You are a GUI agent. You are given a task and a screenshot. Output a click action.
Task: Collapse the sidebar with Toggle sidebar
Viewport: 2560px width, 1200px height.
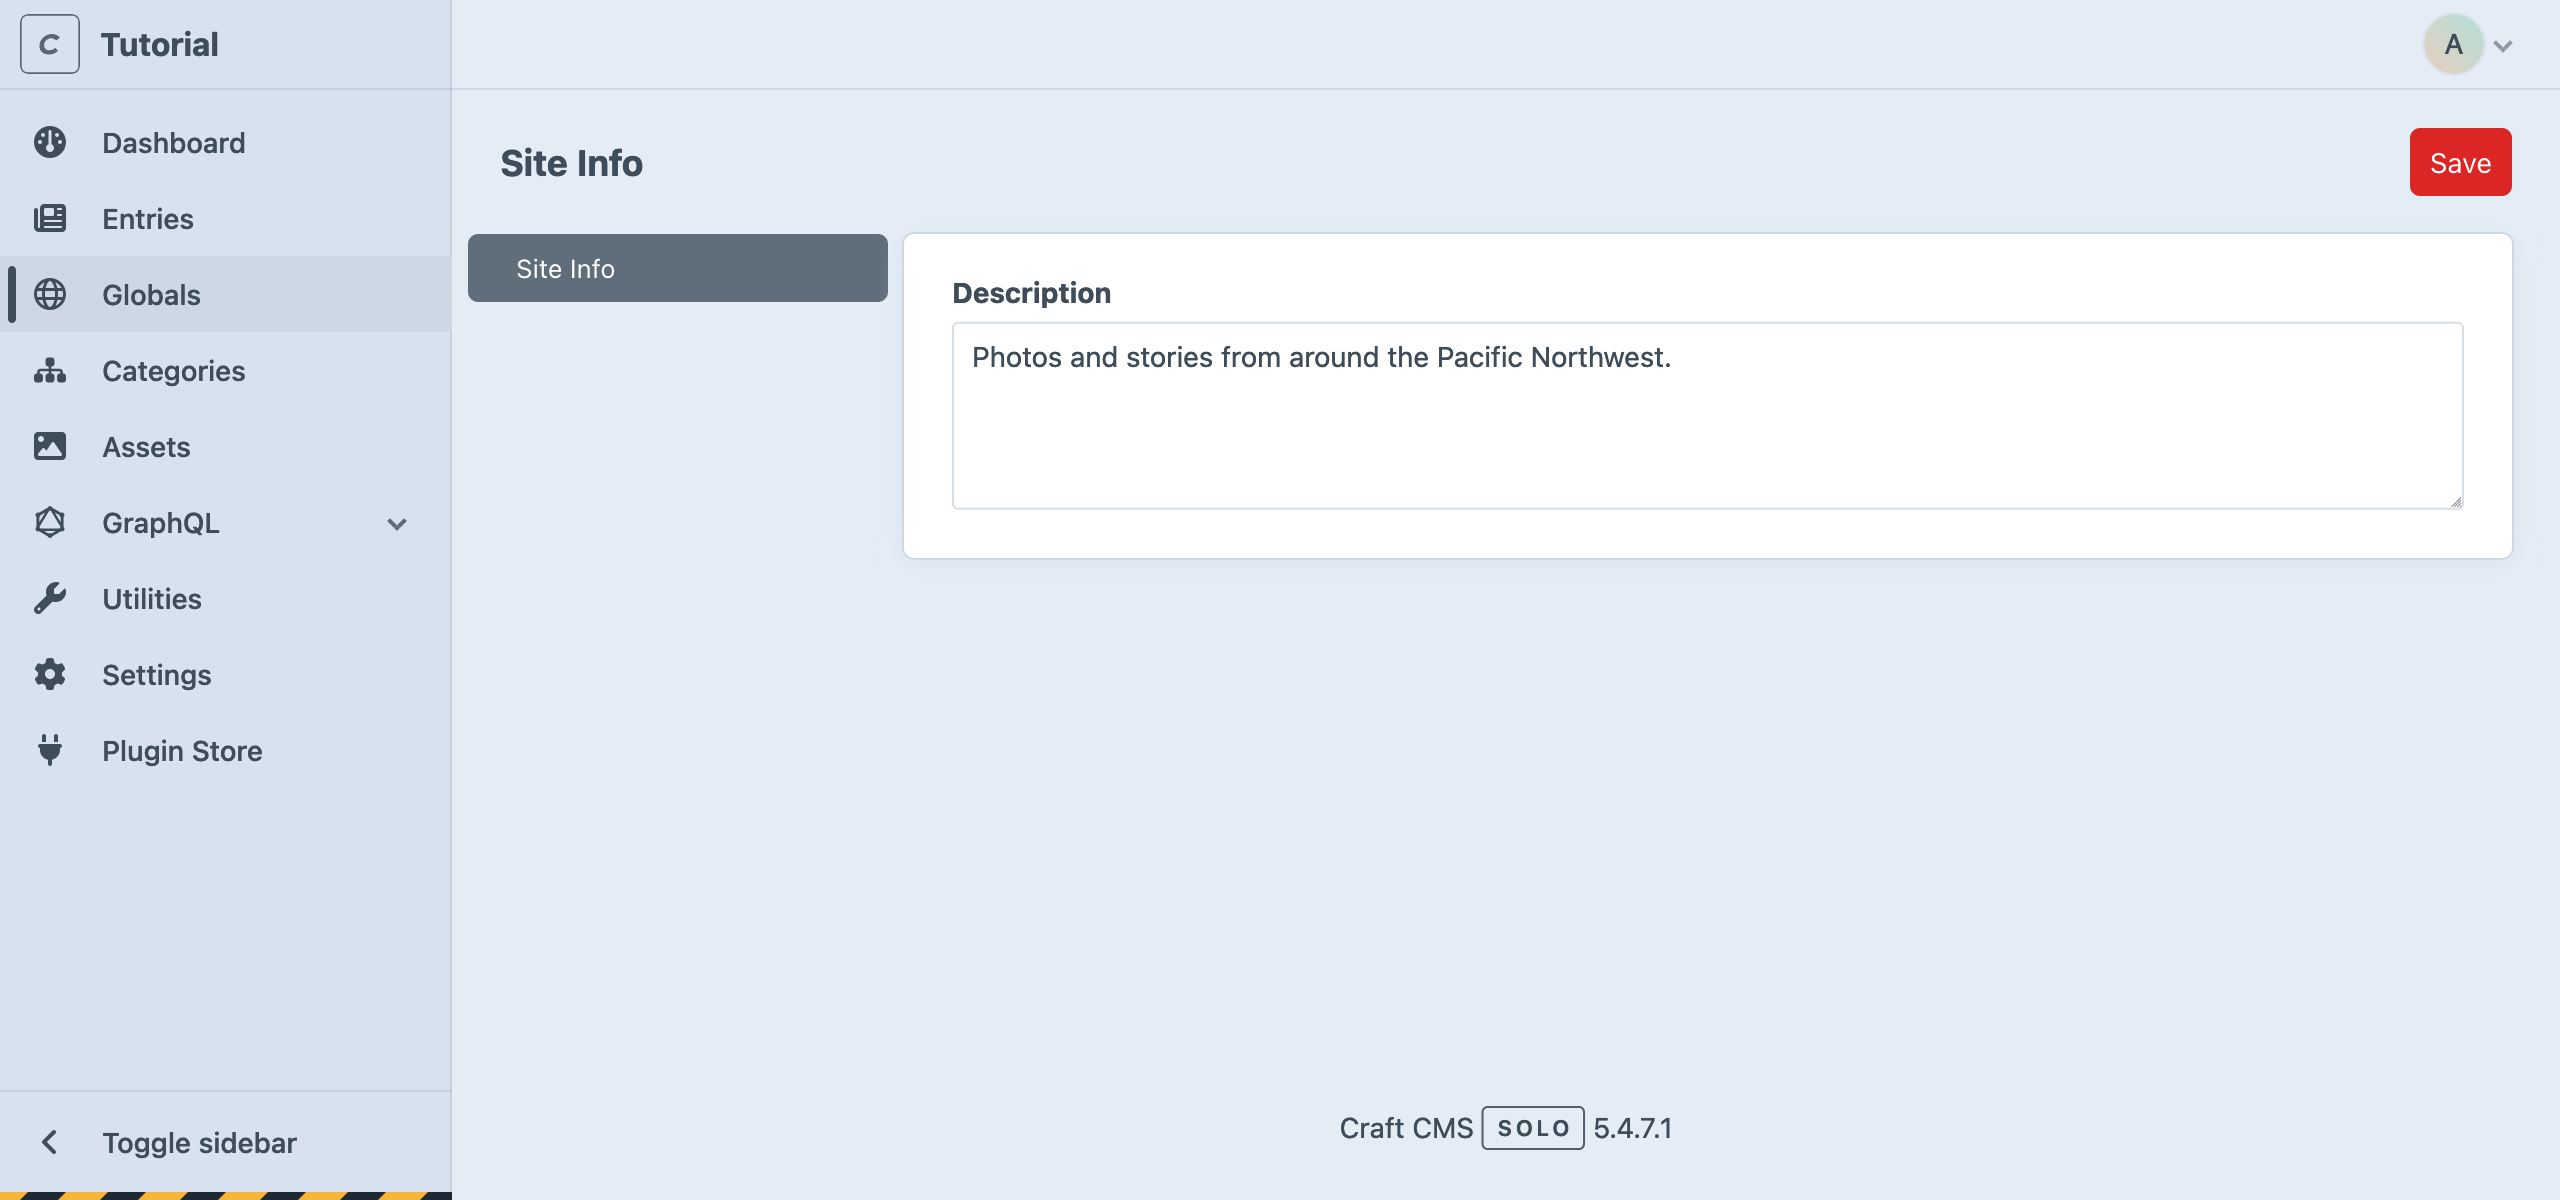(x=198, y=1142)
